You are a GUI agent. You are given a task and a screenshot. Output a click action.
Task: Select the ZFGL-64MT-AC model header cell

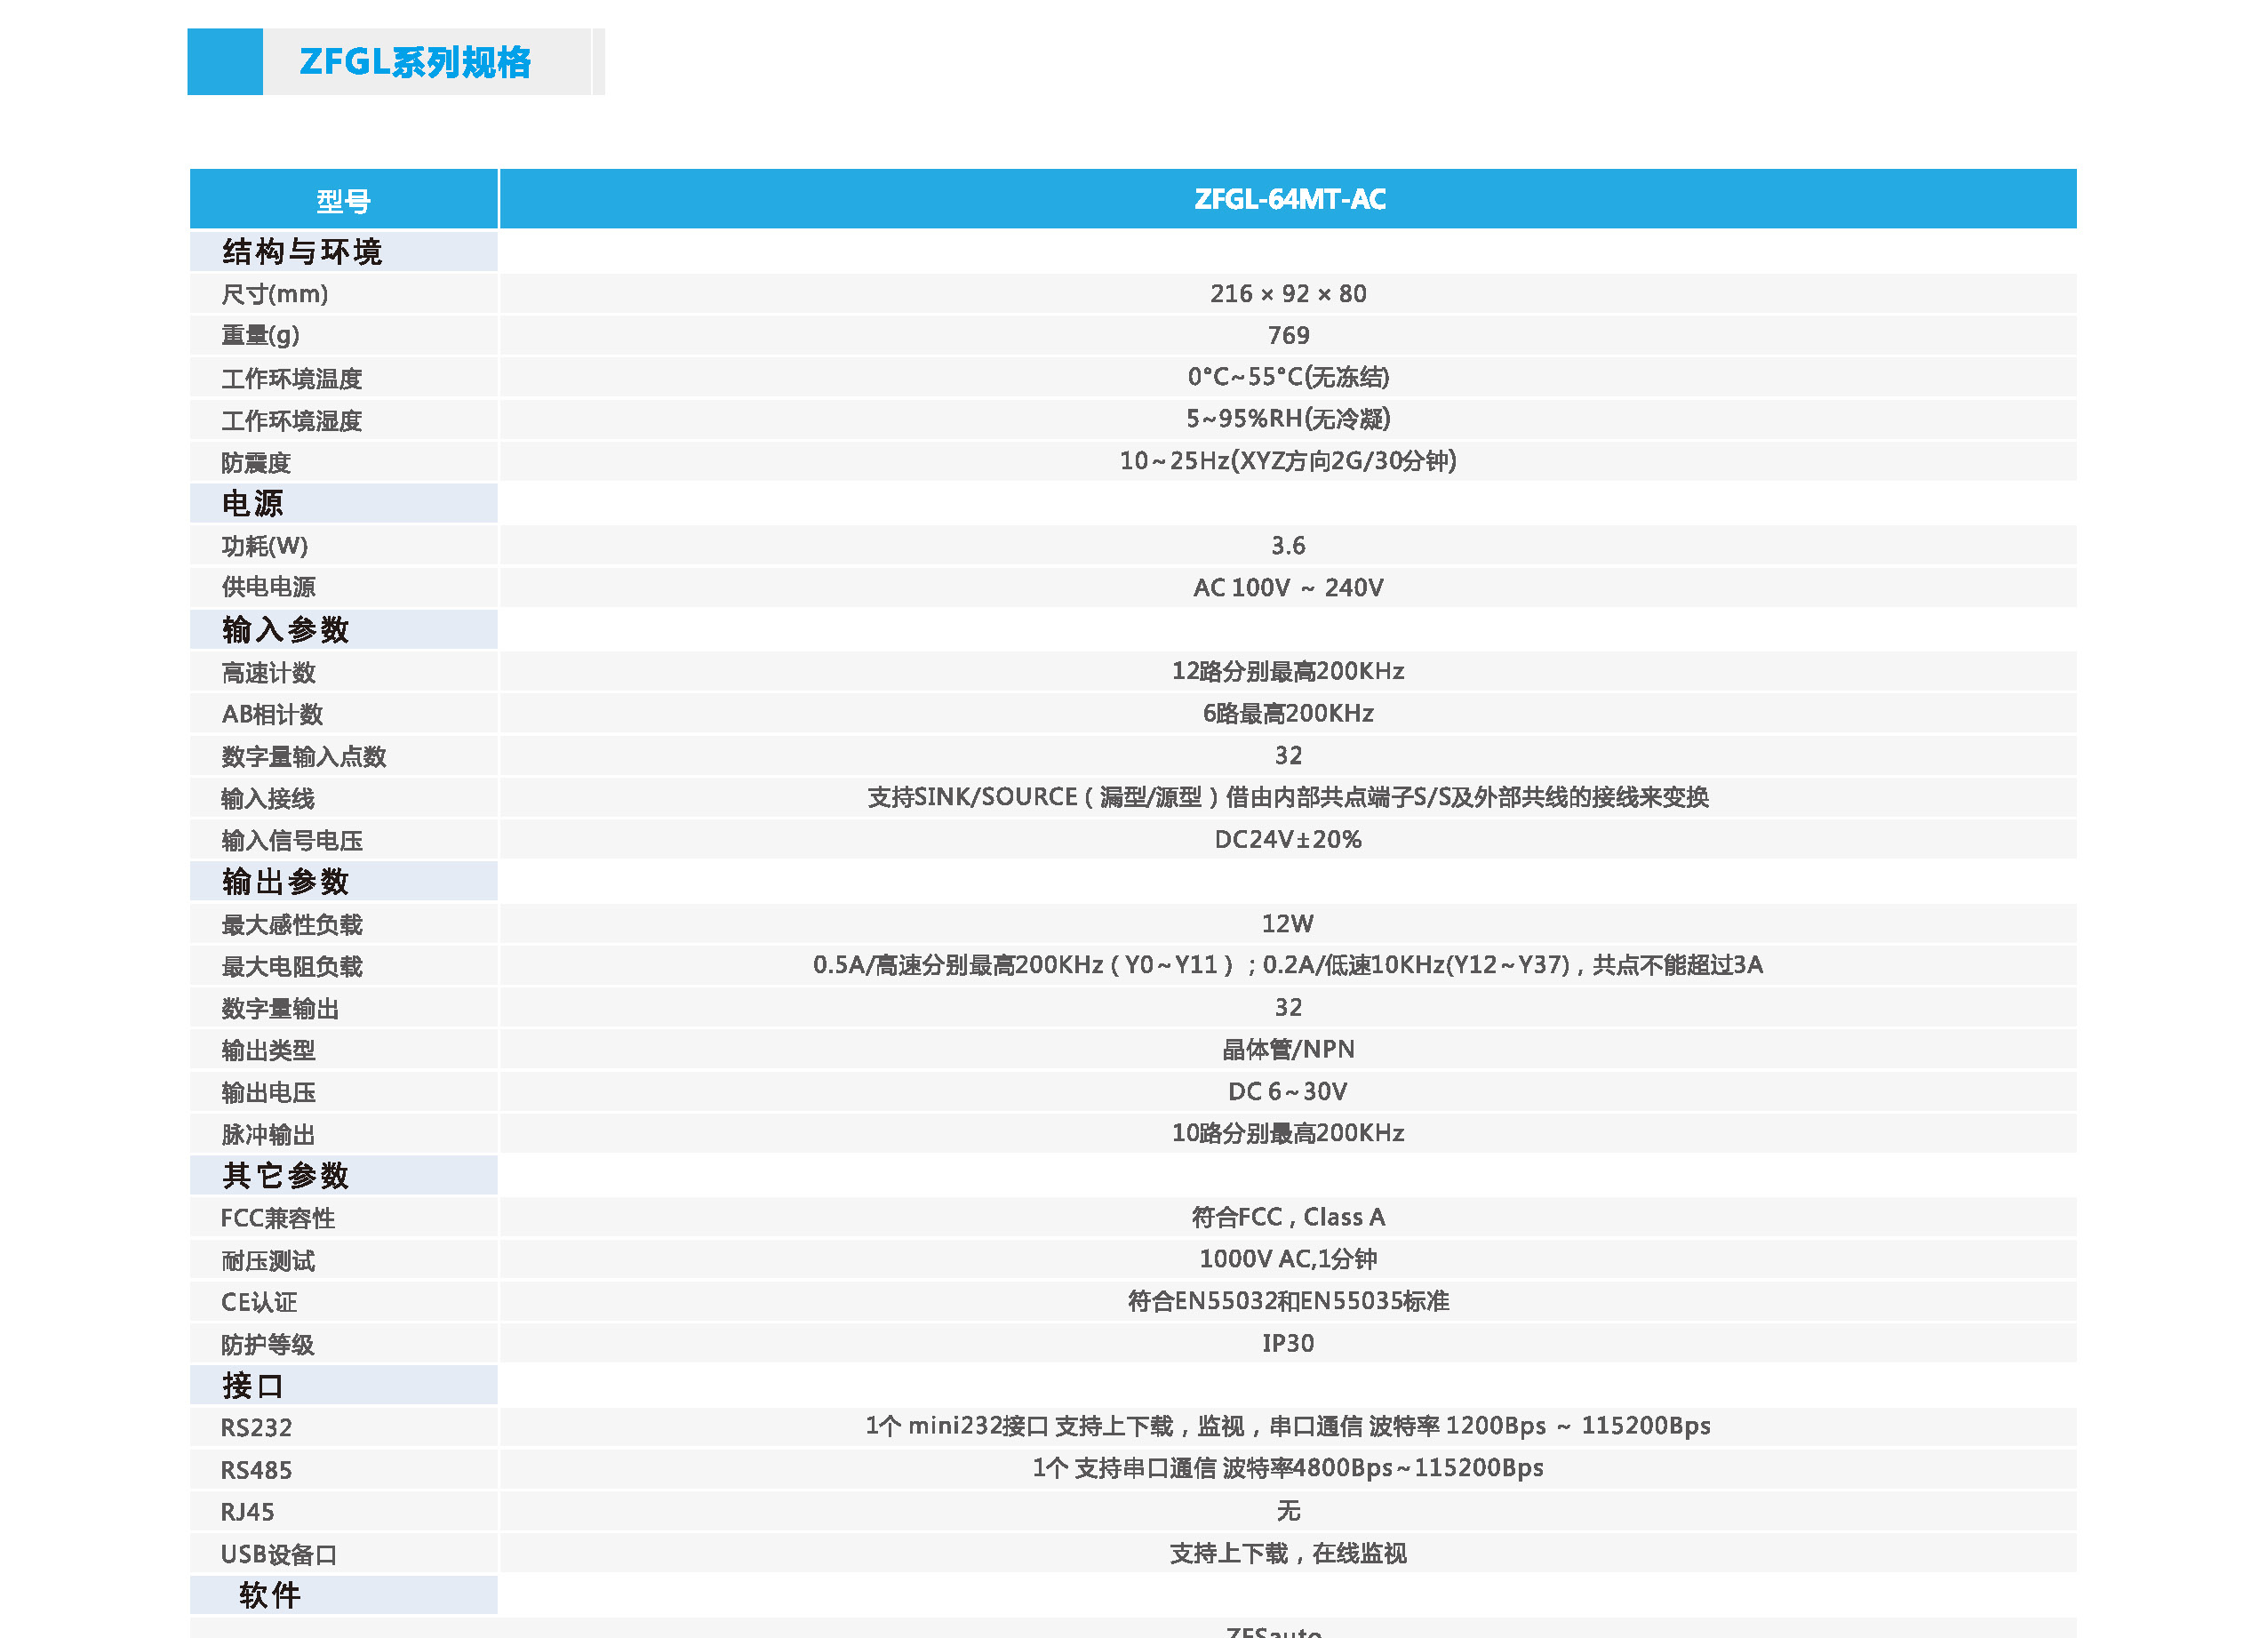[1290, 199]
